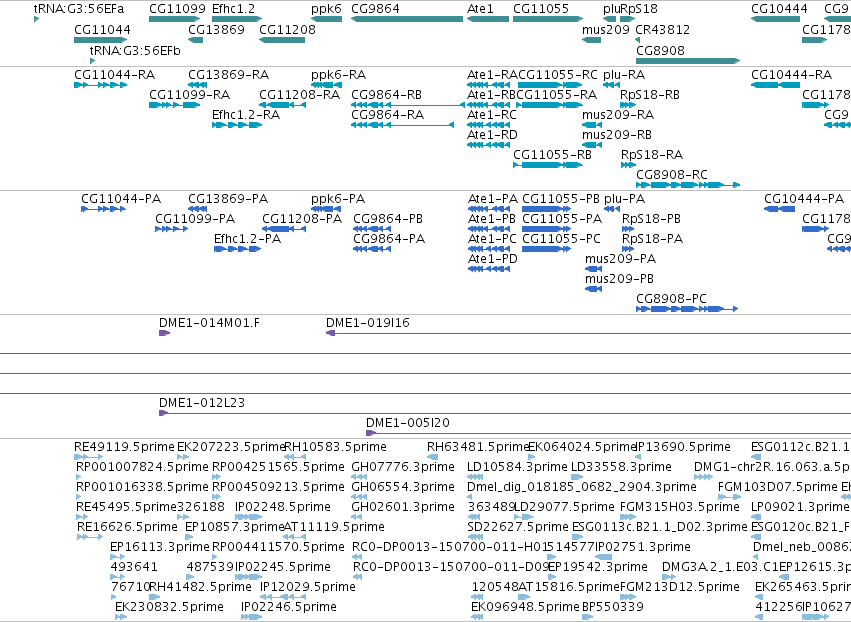
Task: Click the AT11119.5prime EST label
Action: [x=334, y=527]
